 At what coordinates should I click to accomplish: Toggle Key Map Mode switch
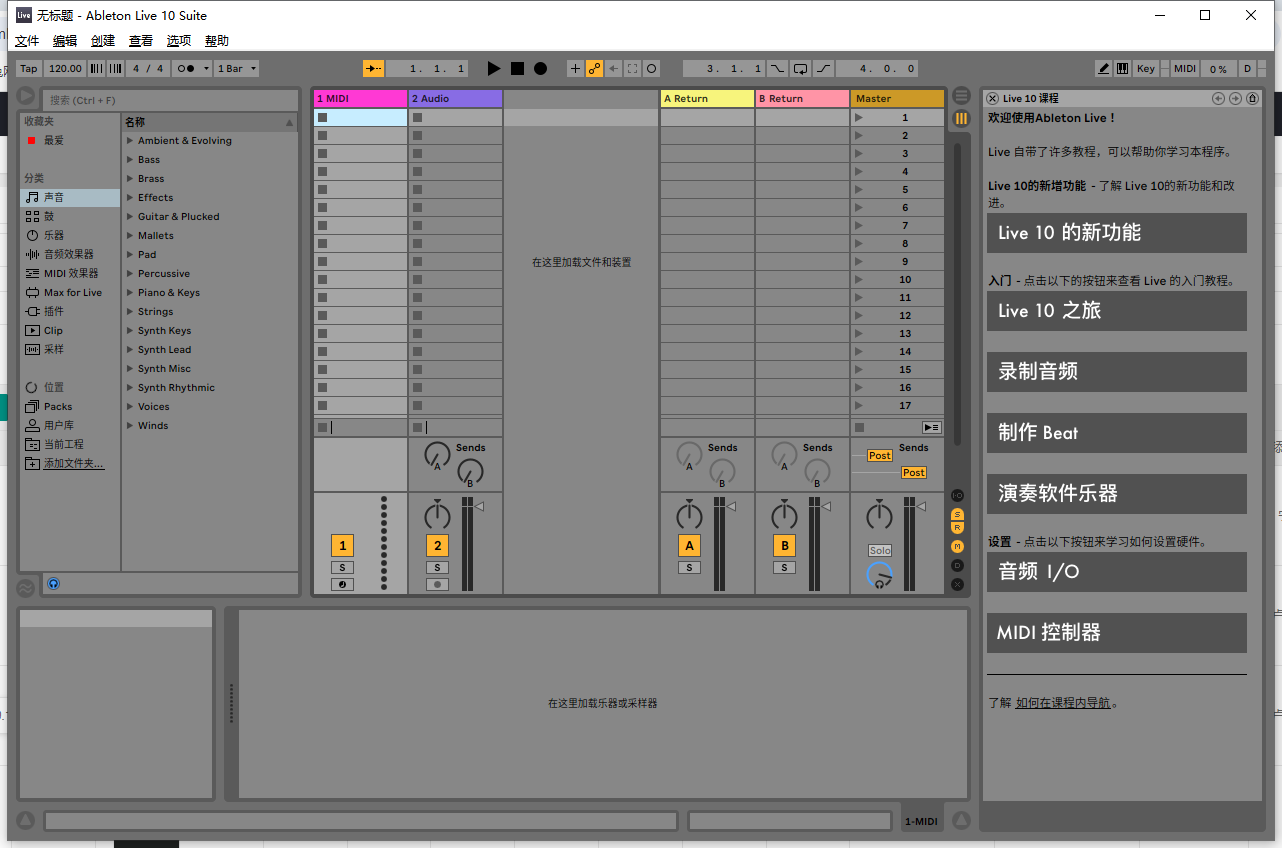pyautogui.click(x=1146, y=68)
